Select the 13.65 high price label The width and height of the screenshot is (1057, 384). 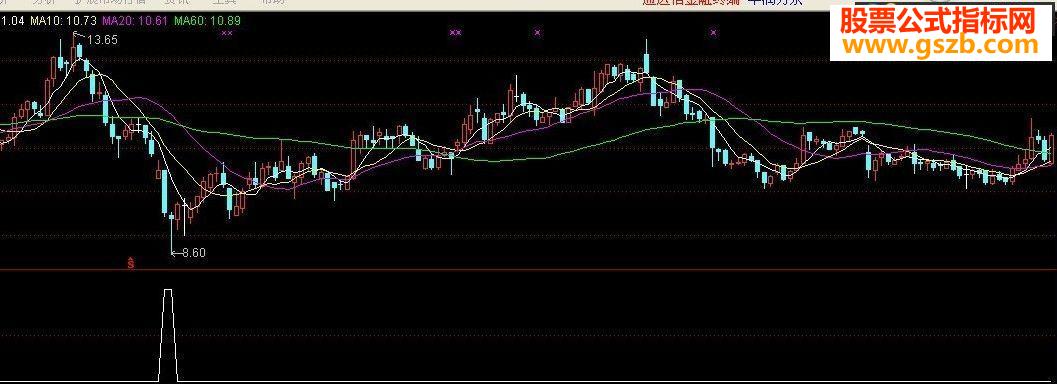point(102,40)
